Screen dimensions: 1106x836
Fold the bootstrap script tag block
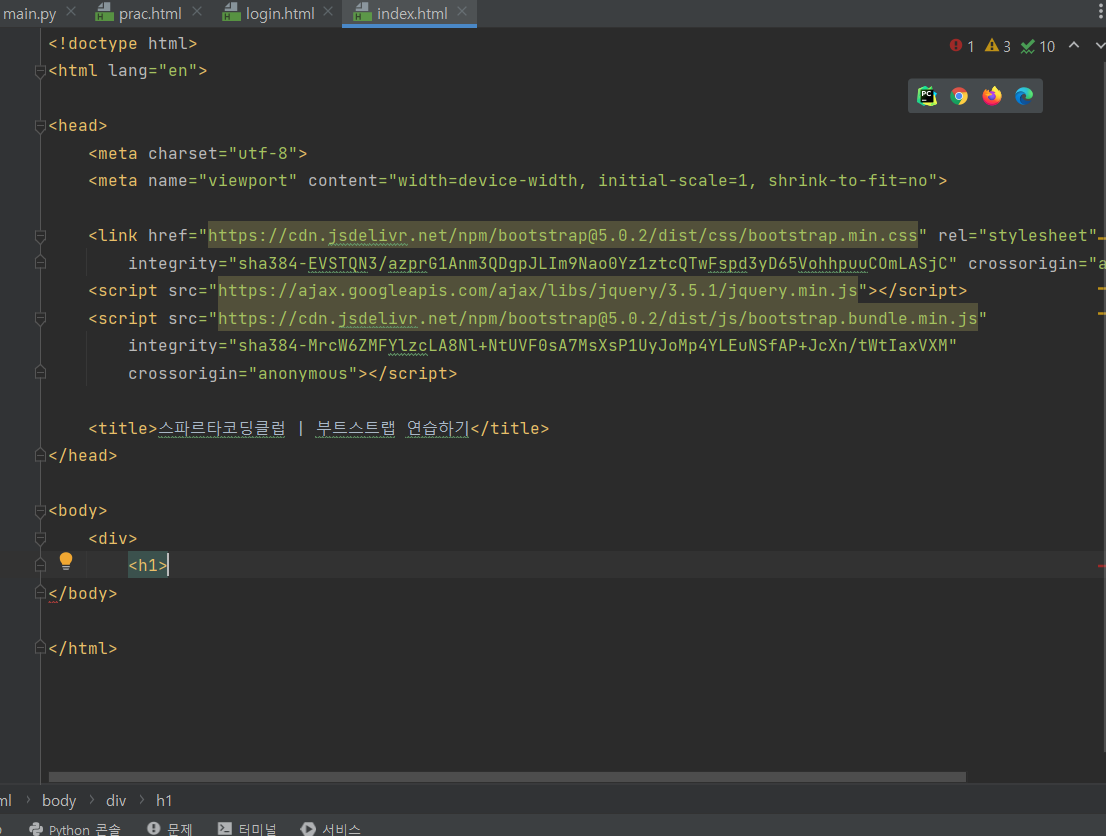(x=40, y=319)
